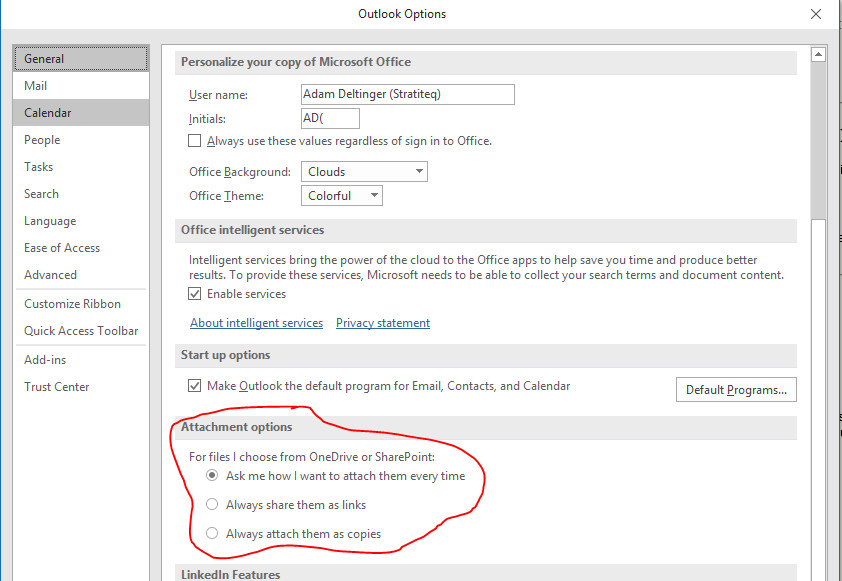The image size is (842, 581).
Task: Open Ease of Access options
Action: (x=81, y=248)
